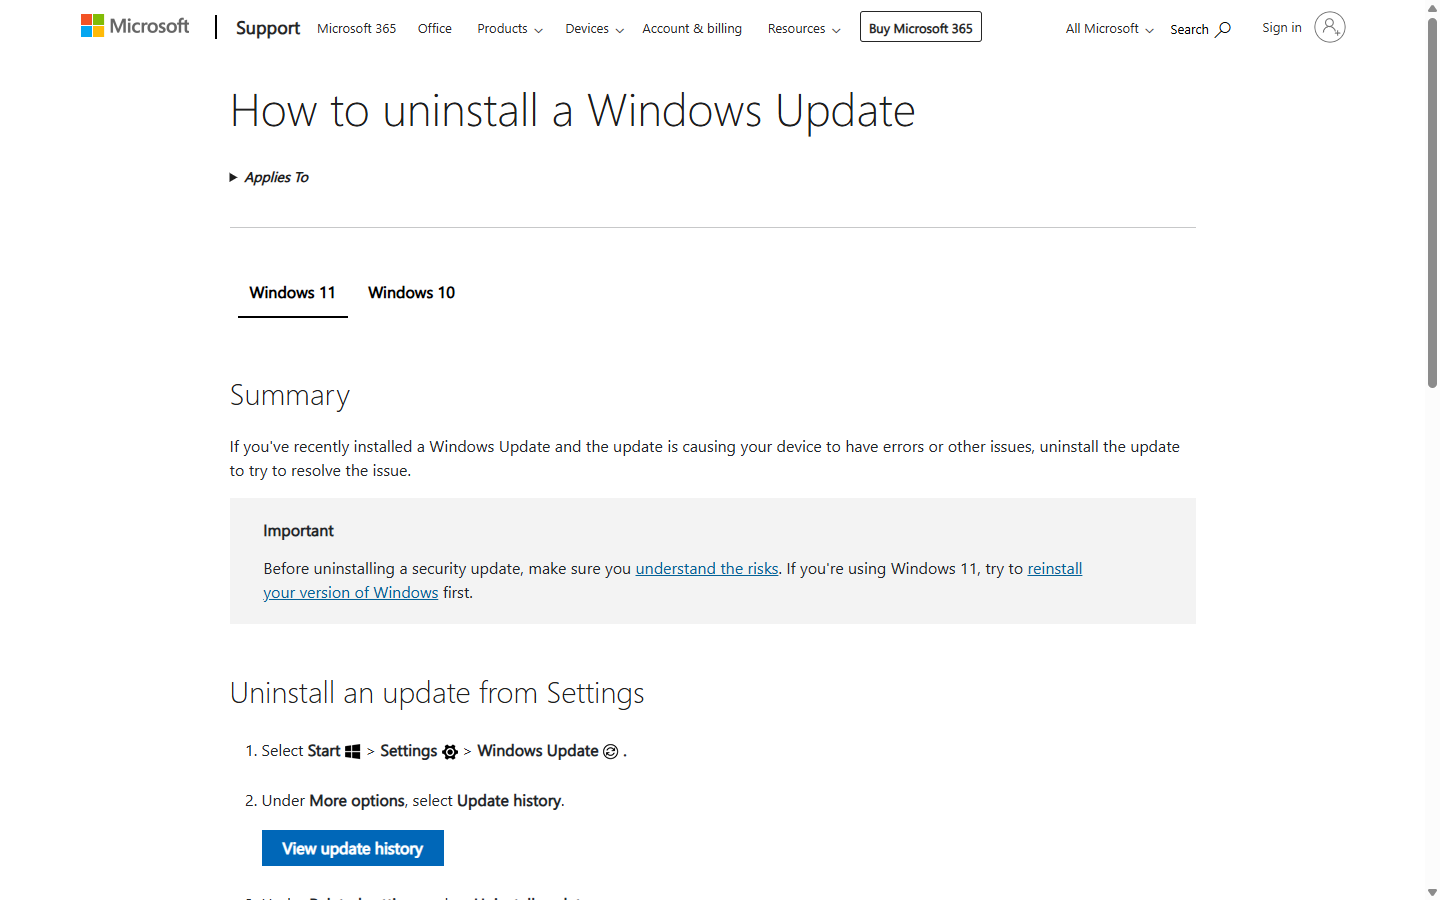Viewport: 1440px width, 900px height.
Task: Go to Account & billing
Action: tap(692, 29)
